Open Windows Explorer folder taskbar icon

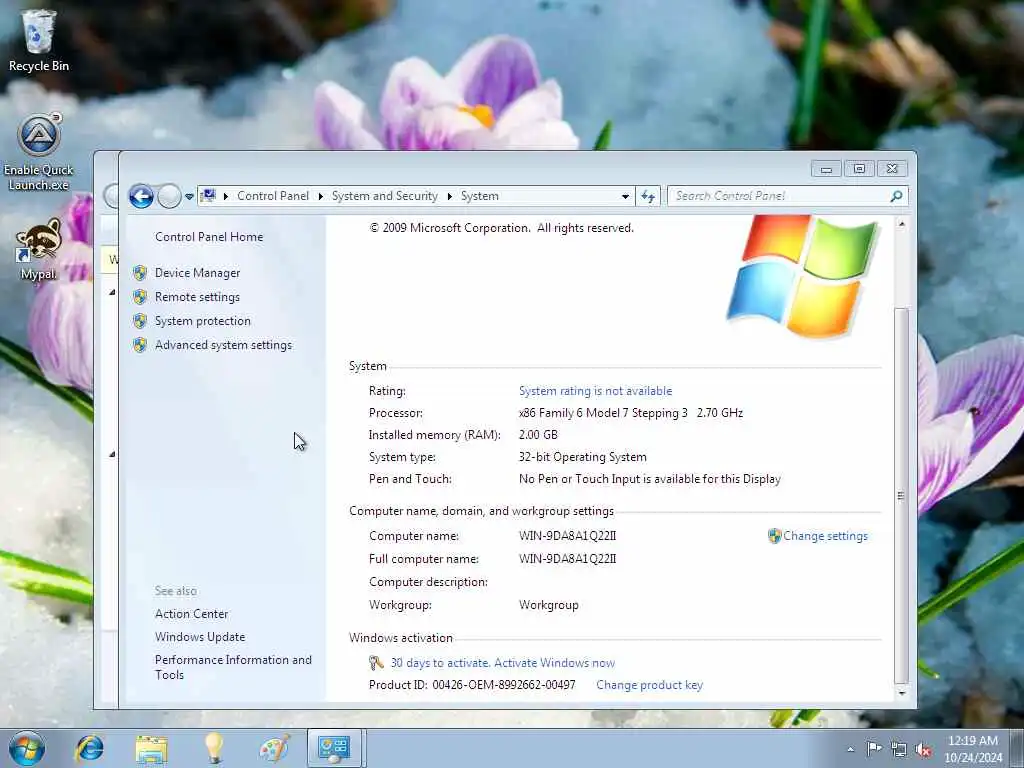(x=152, y=748)
